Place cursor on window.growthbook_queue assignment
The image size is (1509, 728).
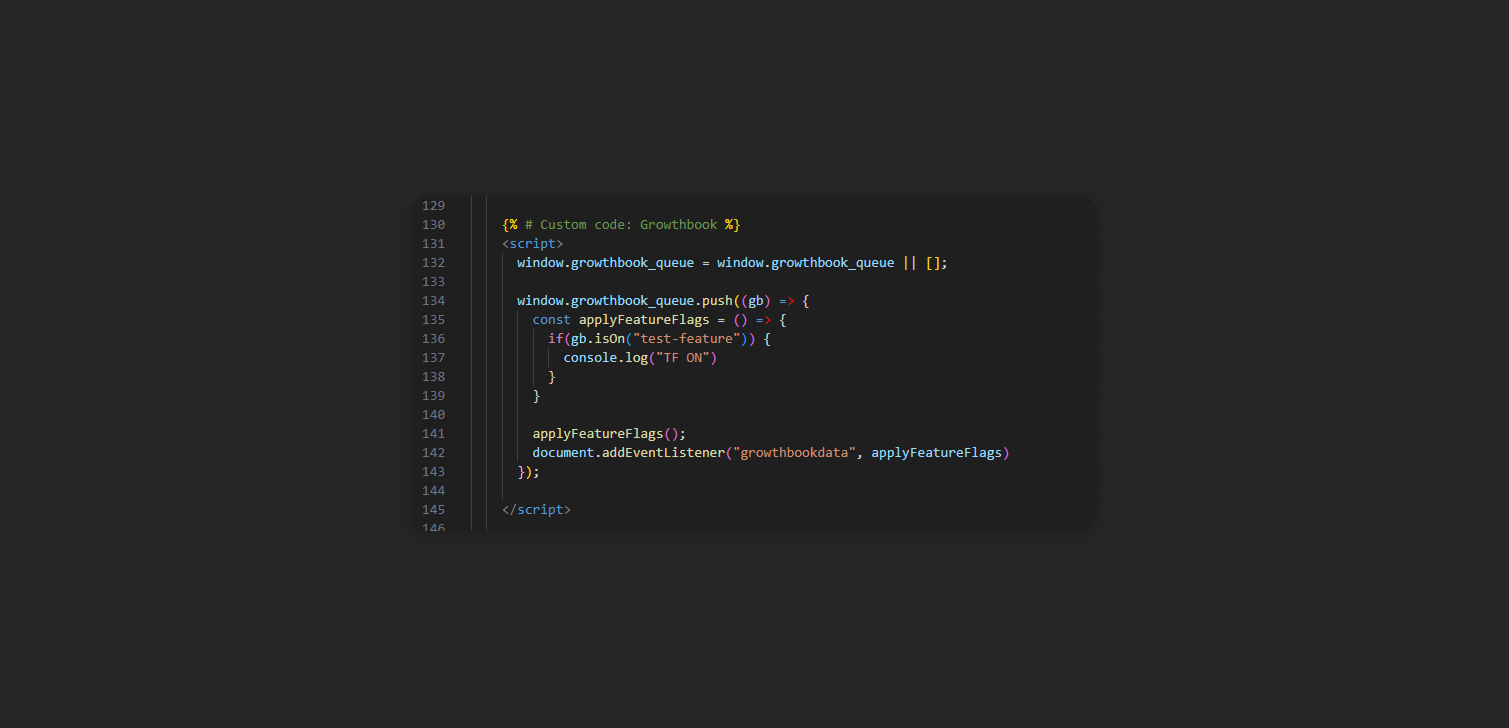tap(604, 262)
